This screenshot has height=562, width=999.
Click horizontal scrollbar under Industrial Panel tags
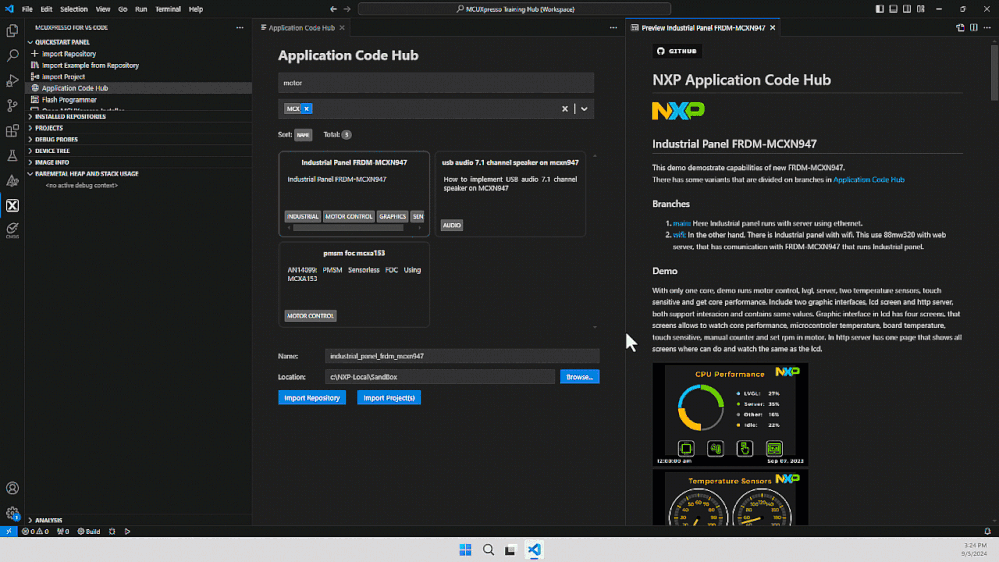(348, 227)
